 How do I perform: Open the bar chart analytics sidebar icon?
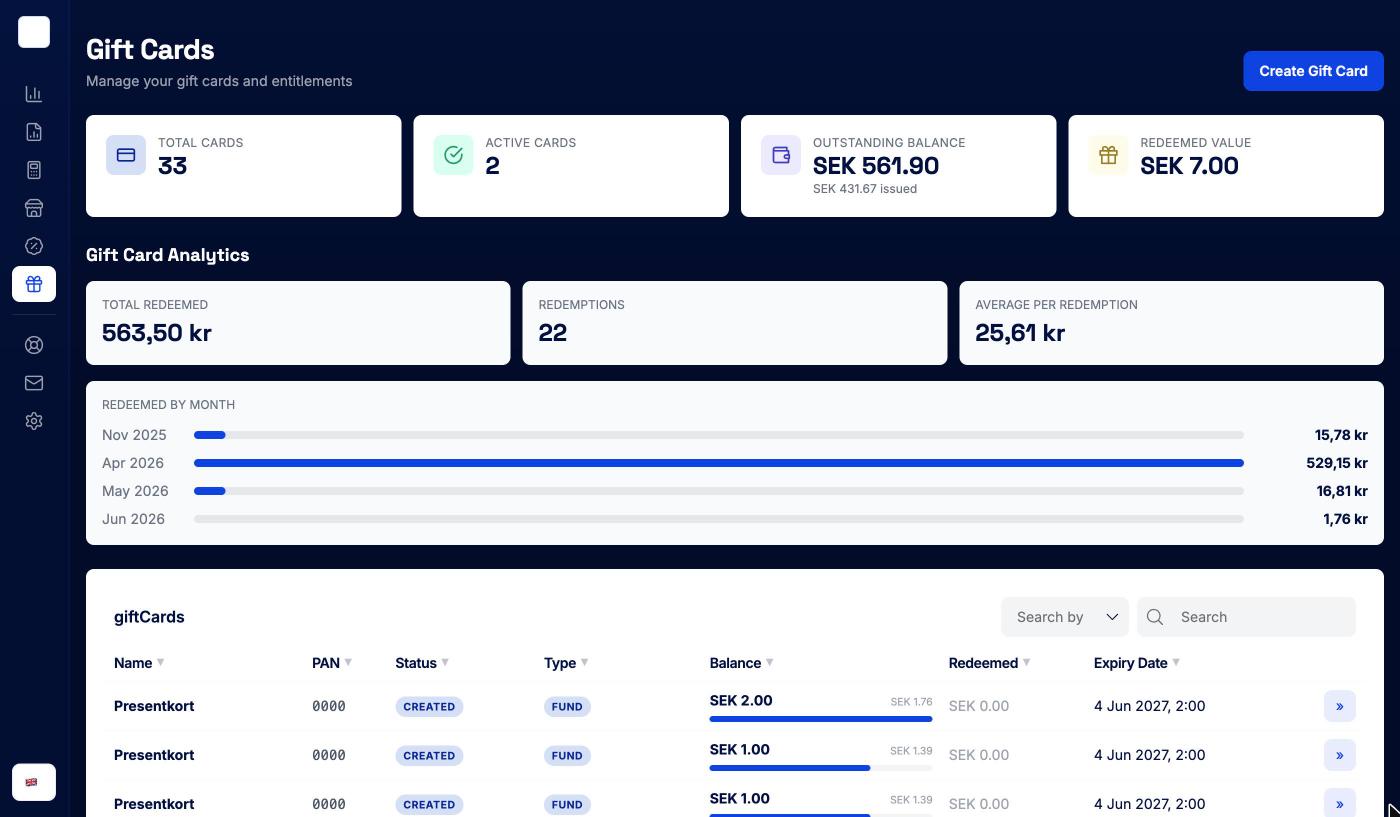click(x=34, y=94)
